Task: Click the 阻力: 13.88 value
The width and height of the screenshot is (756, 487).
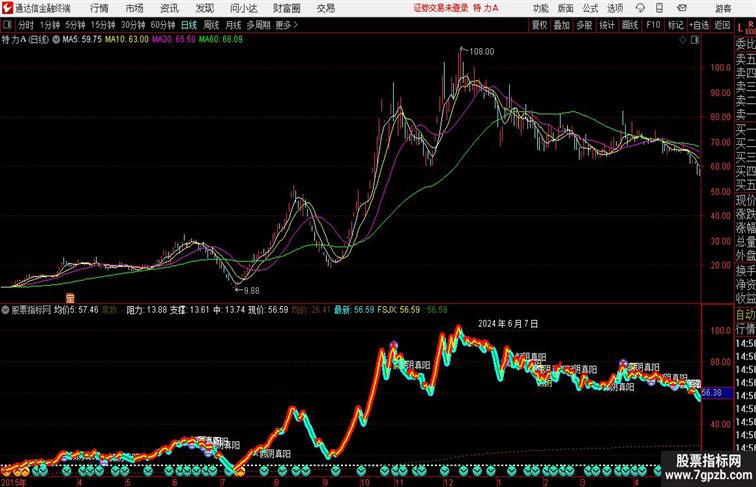Action: pos(147,310)
